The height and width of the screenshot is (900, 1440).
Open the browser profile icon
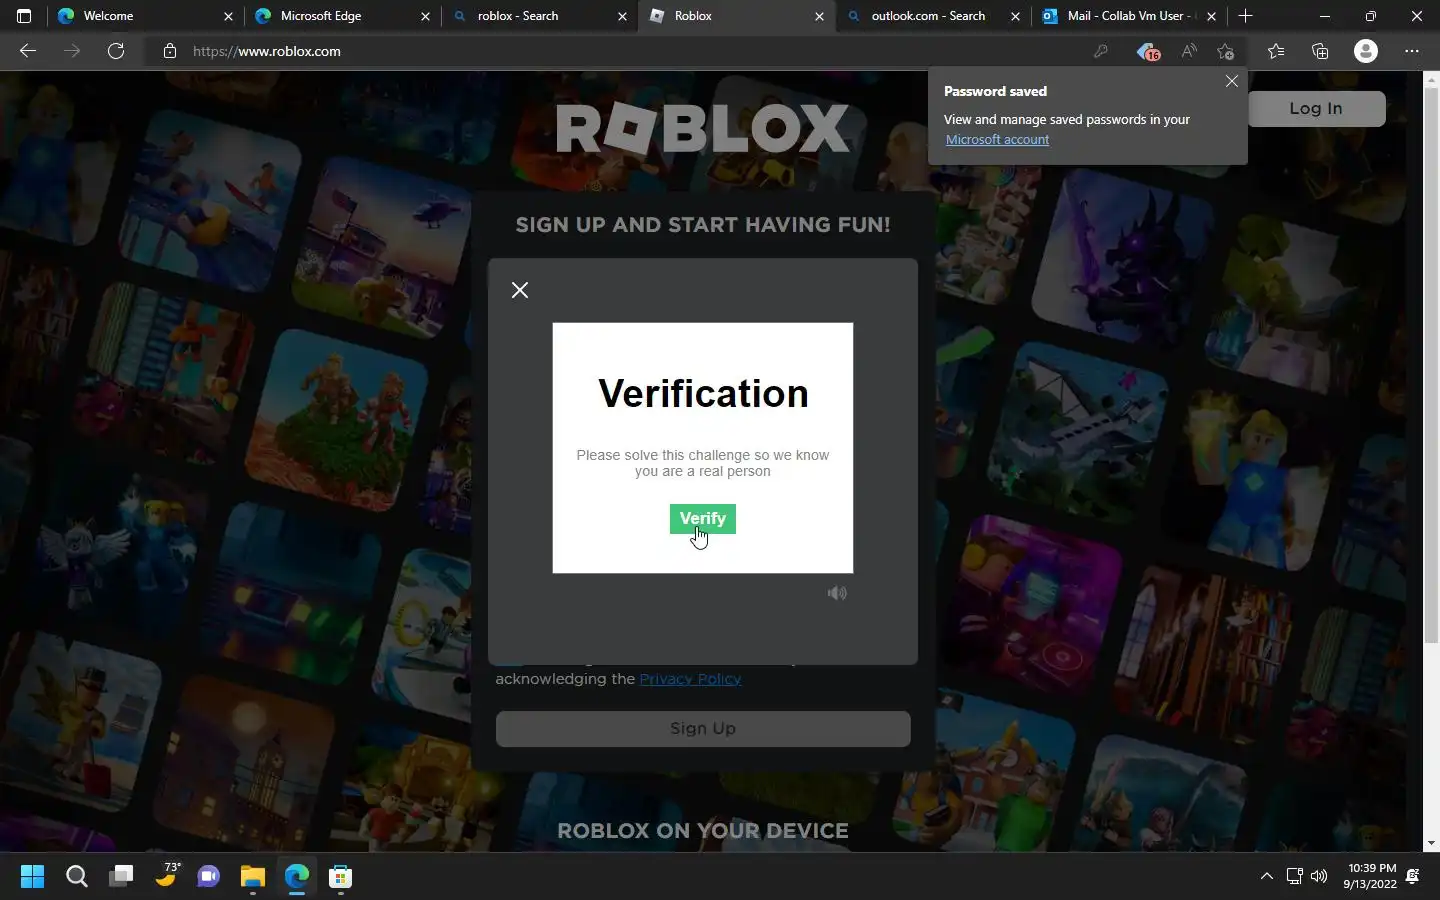(x=1365, y=51)
